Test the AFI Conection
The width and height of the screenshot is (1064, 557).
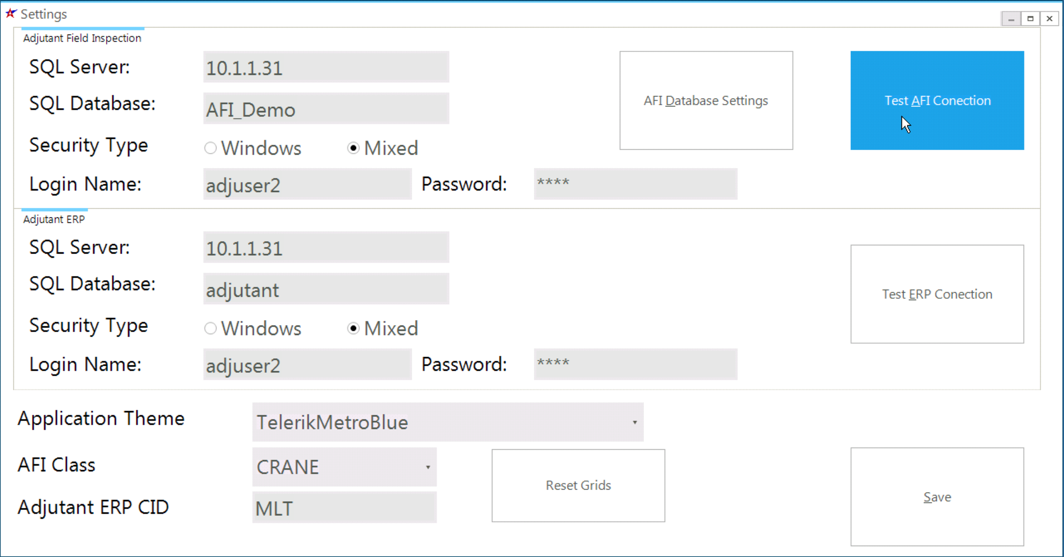point(937,100)
